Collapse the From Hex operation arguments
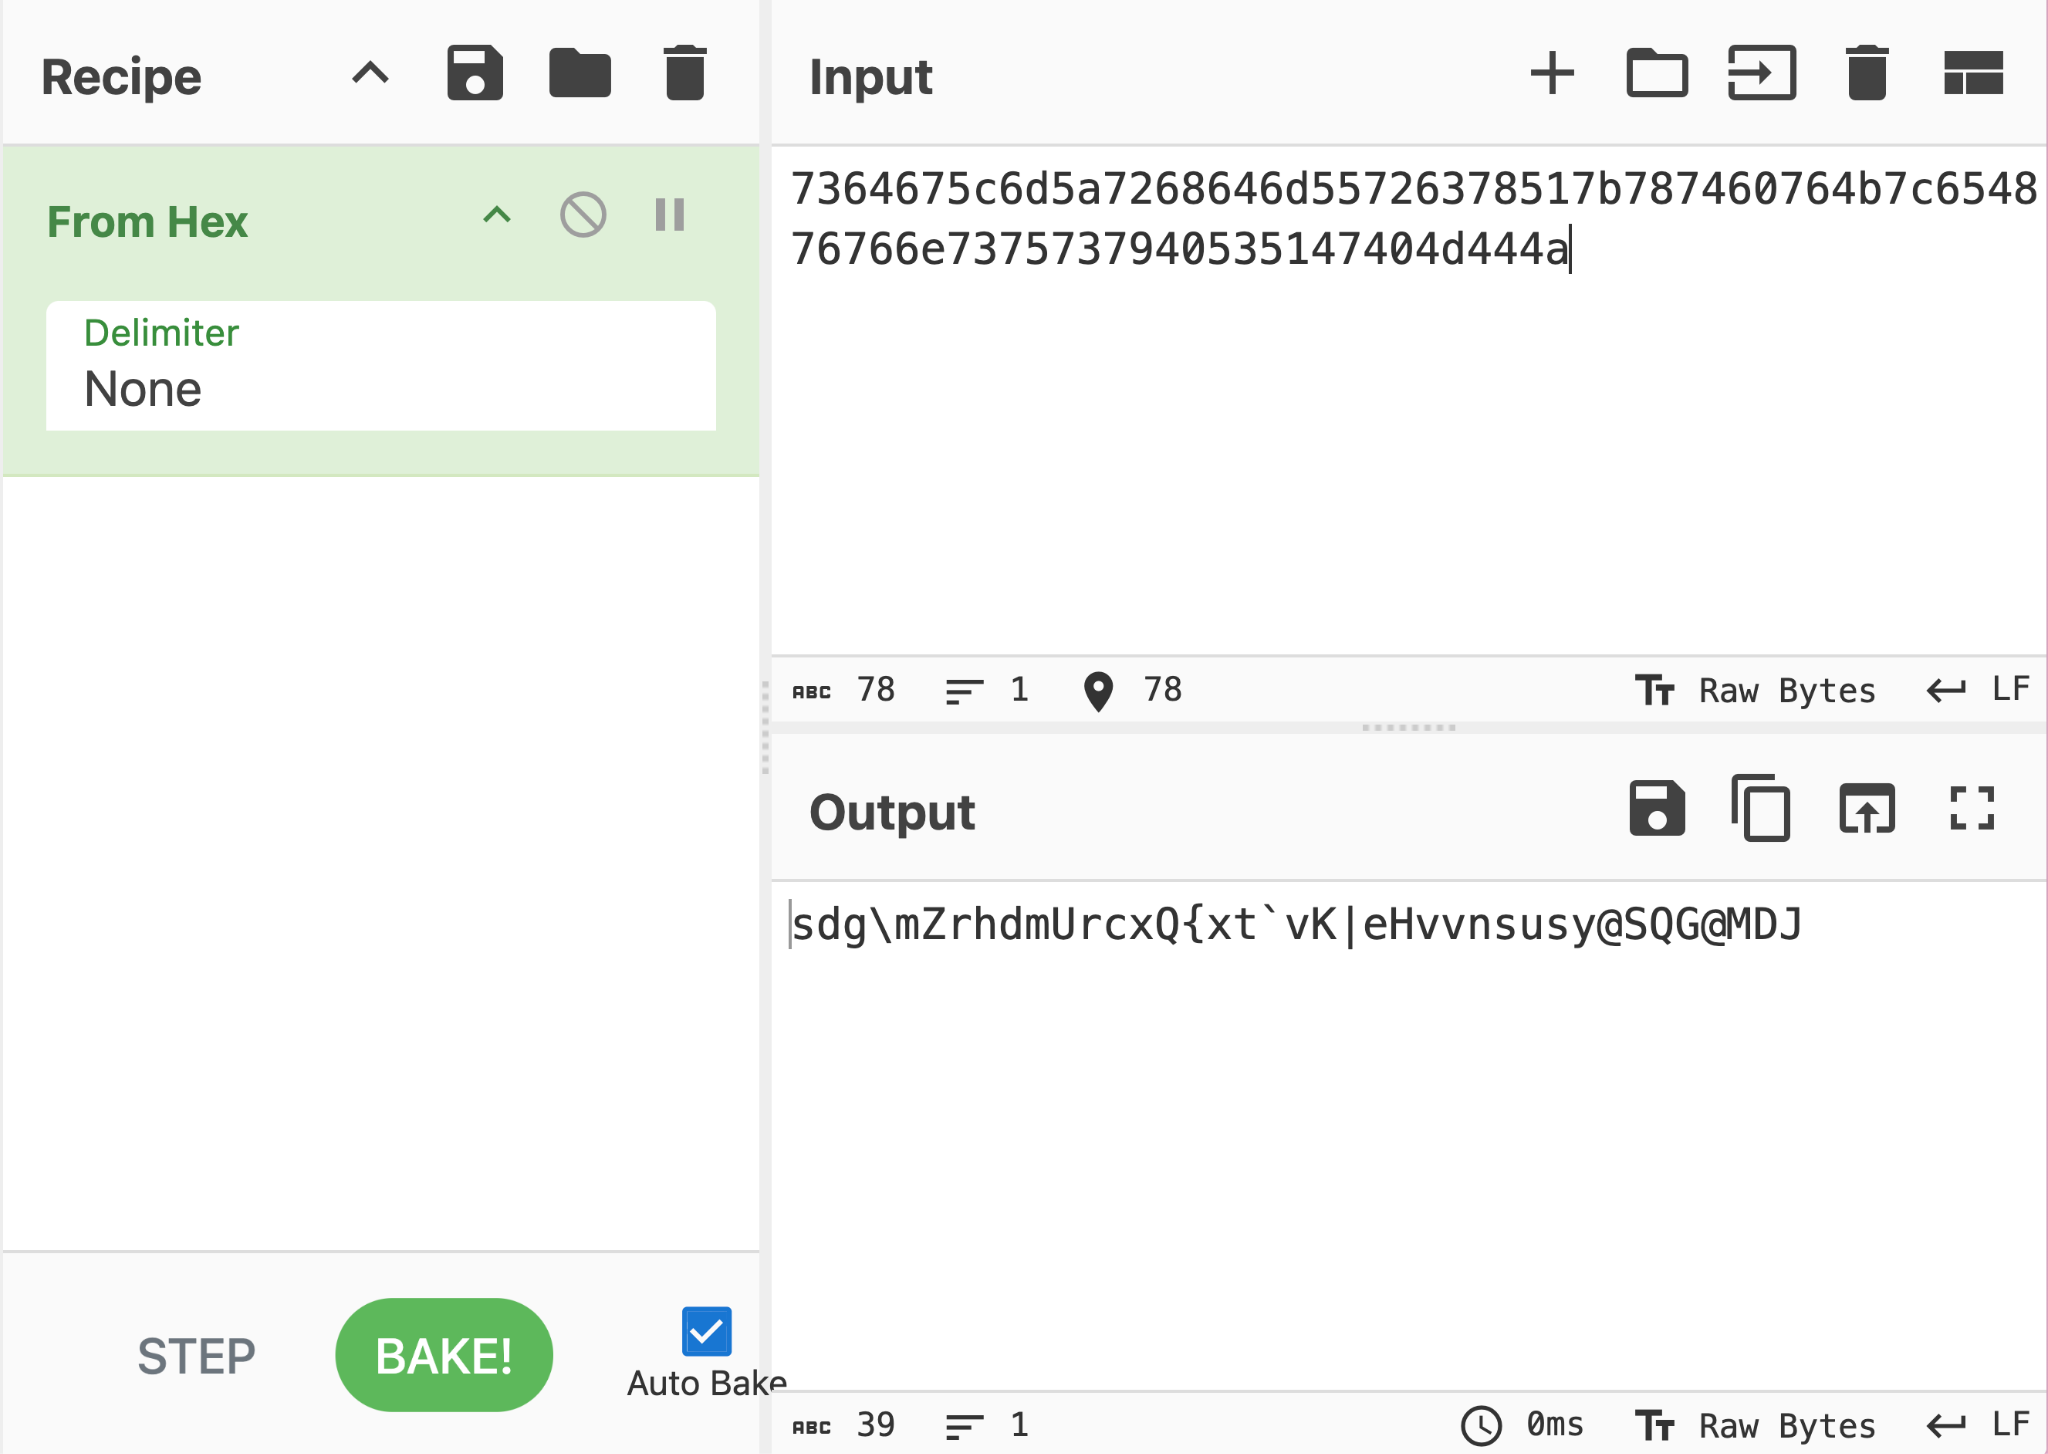Image resolution: width=2048 pixels, height=1454 pixels. [497, 215]
